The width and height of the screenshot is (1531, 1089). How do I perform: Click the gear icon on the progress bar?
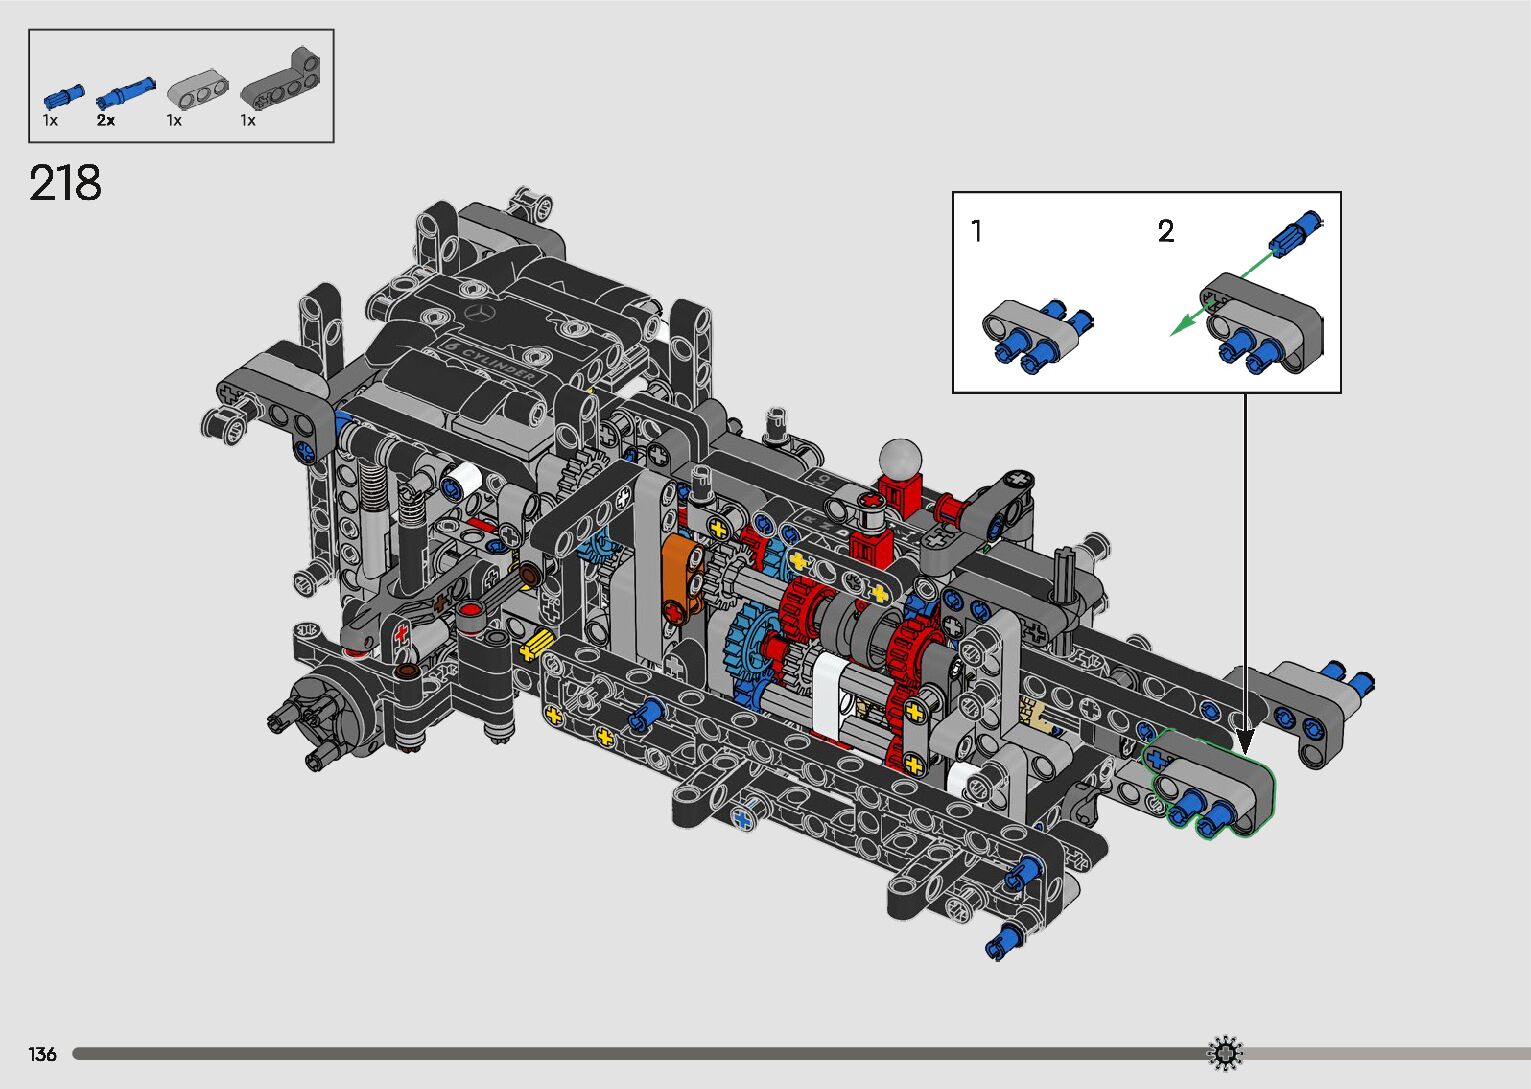(1225, 1053)
